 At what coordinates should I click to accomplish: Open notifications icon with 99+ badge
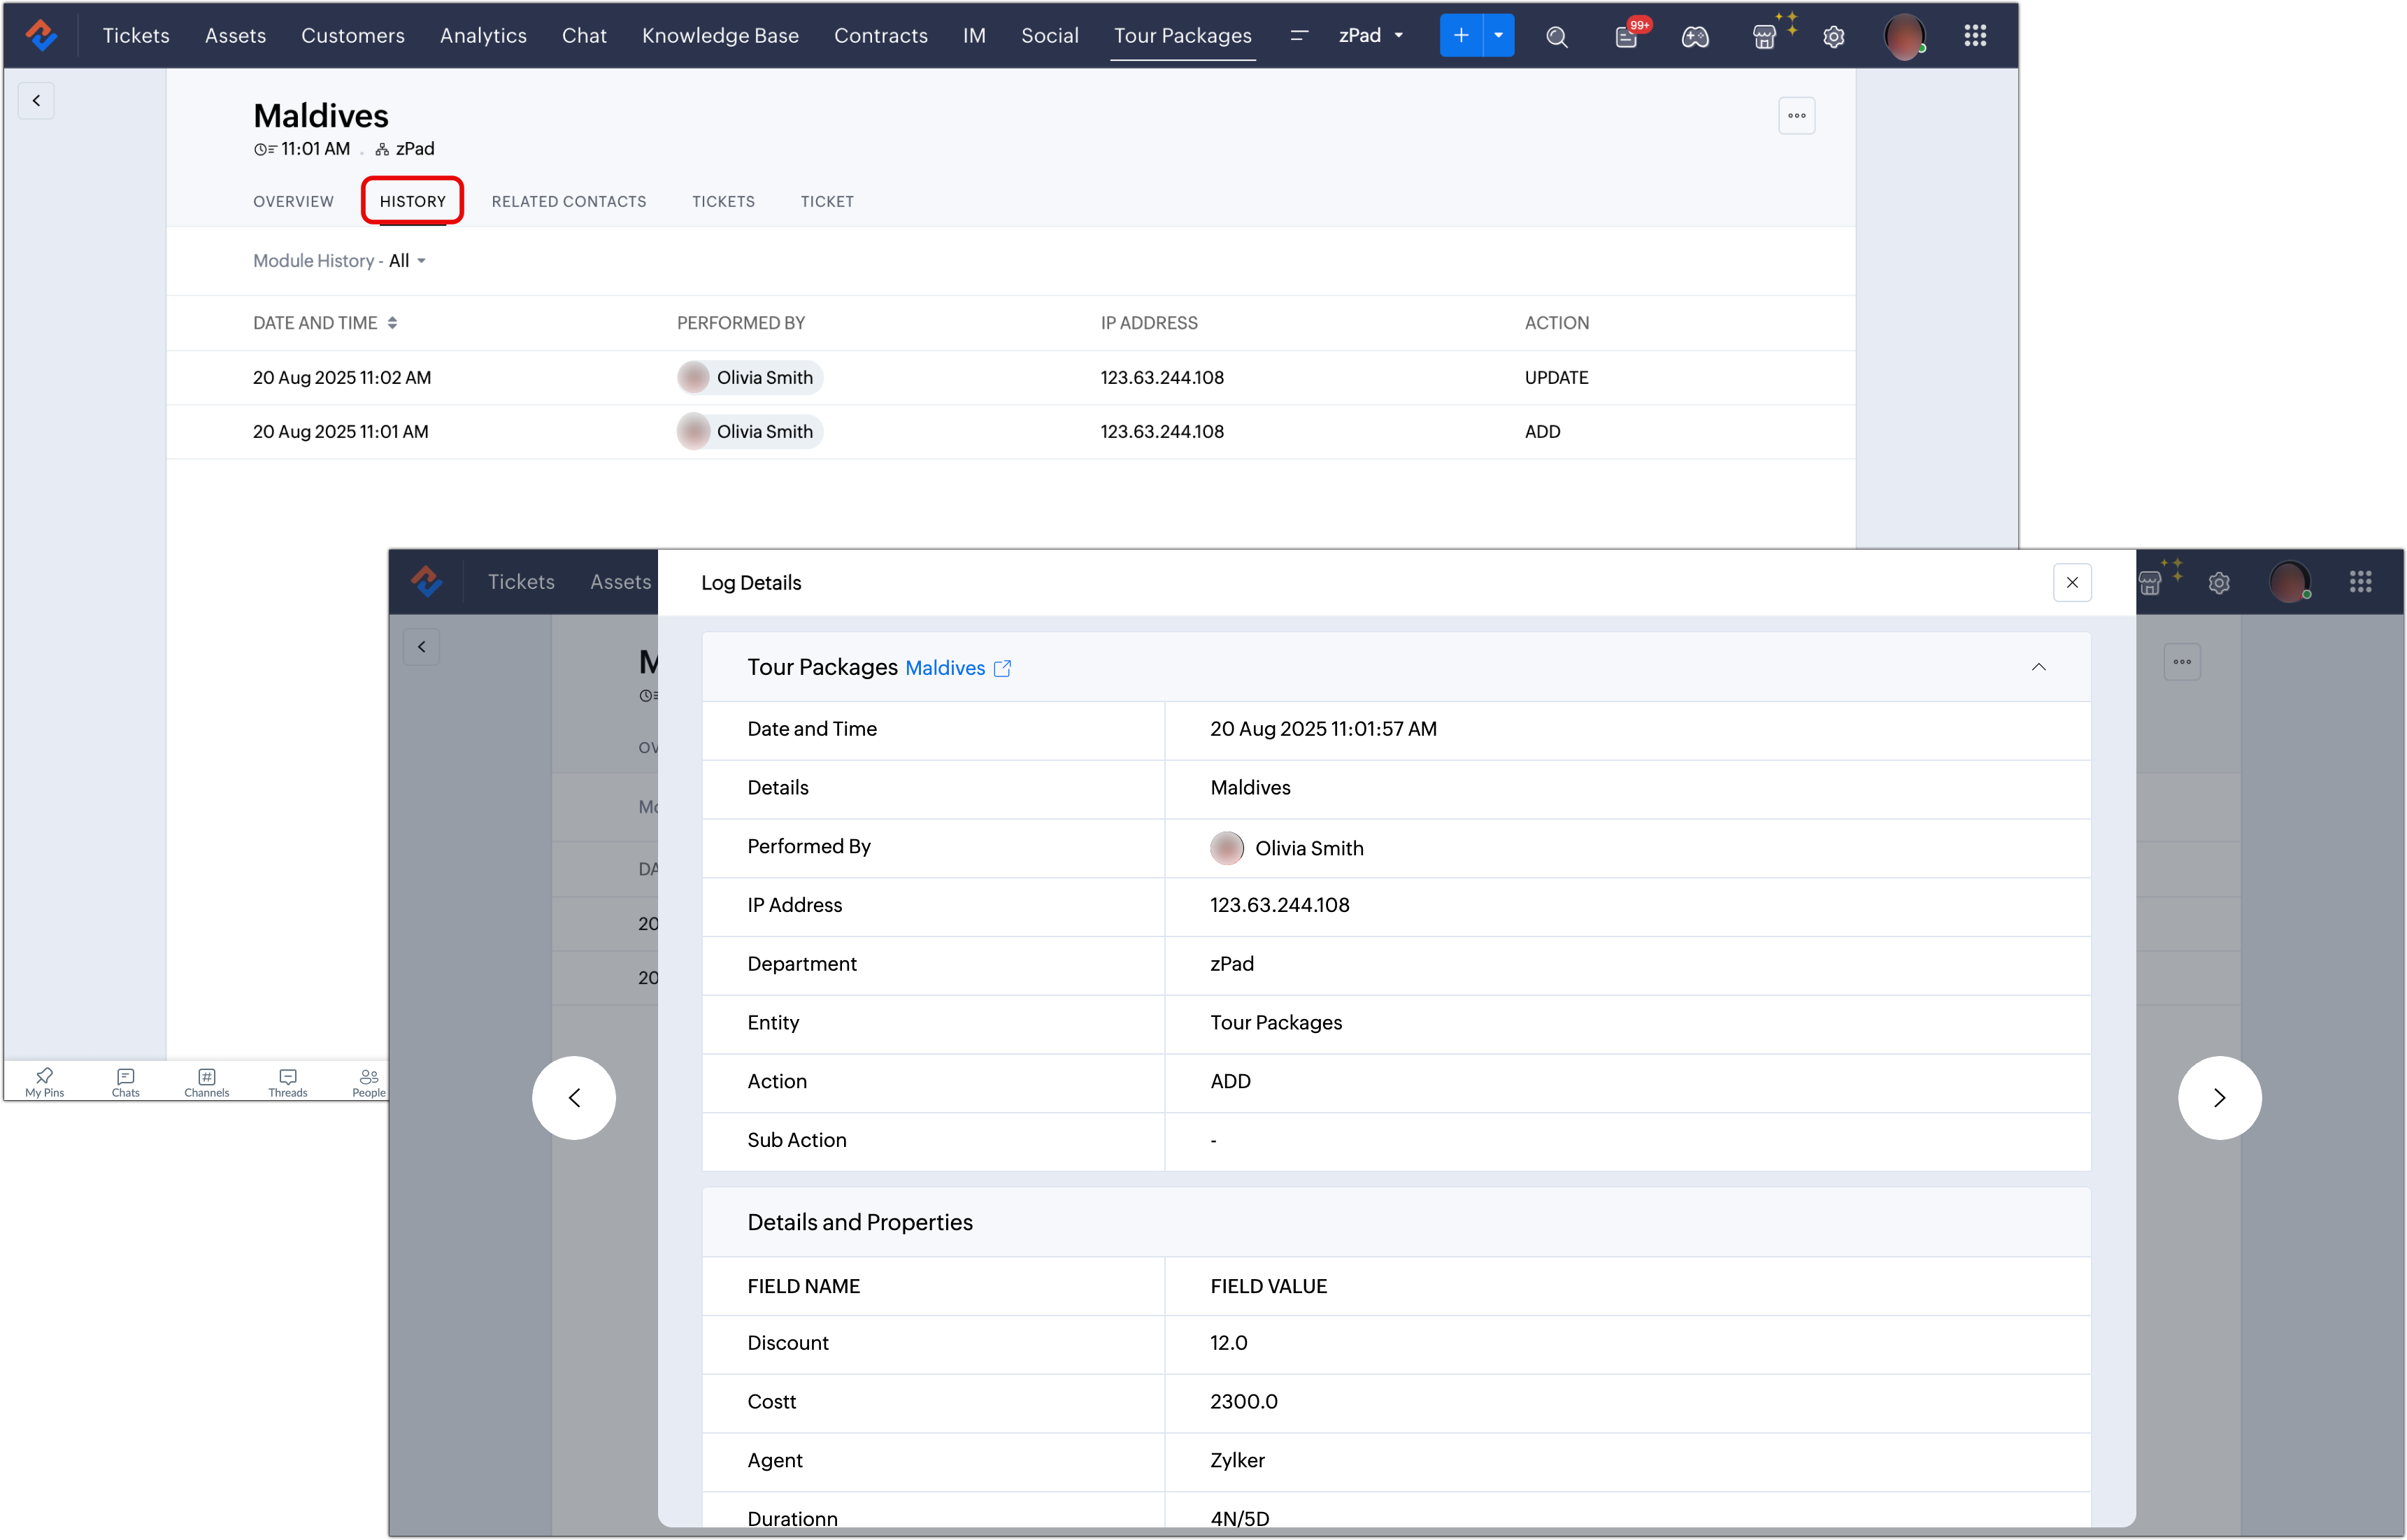point(1626,37)
